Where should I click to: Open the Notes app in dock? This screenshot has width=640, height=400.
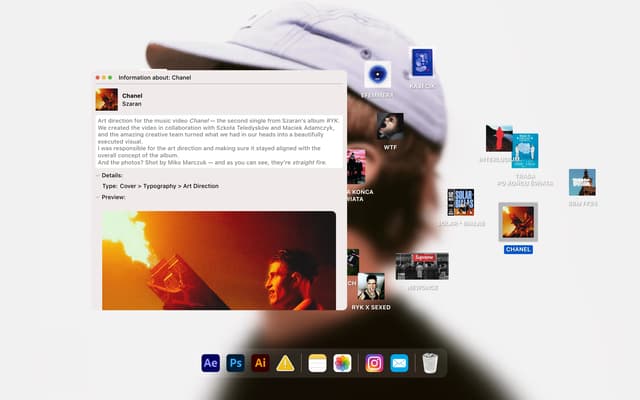pyautogui.click(x=318, y=363)
